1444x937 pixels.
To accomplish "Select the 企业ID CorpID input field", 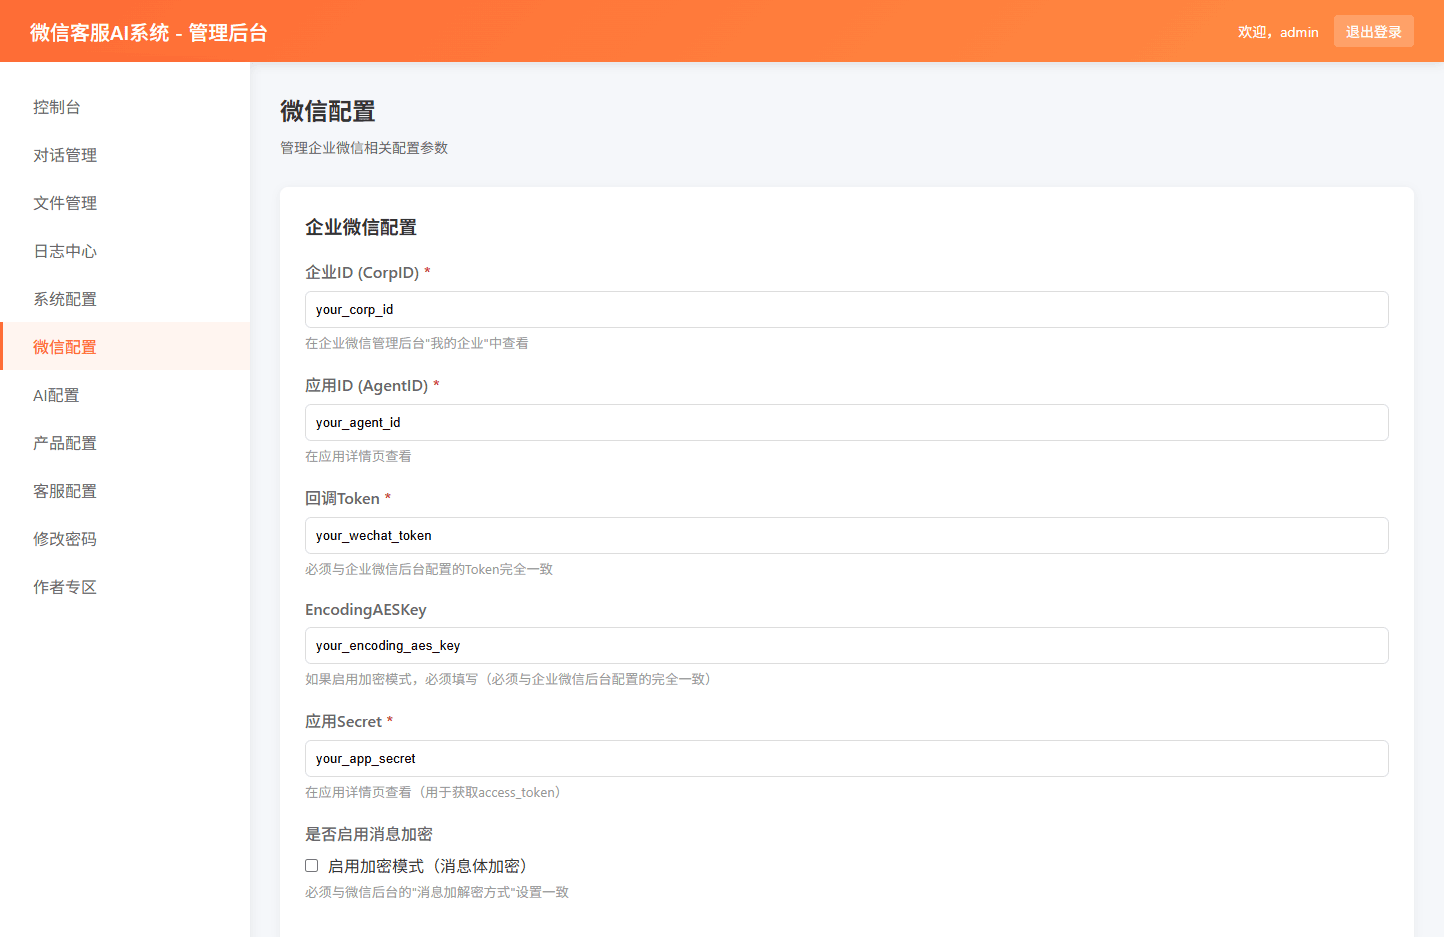I will click(x=846, y=309).
